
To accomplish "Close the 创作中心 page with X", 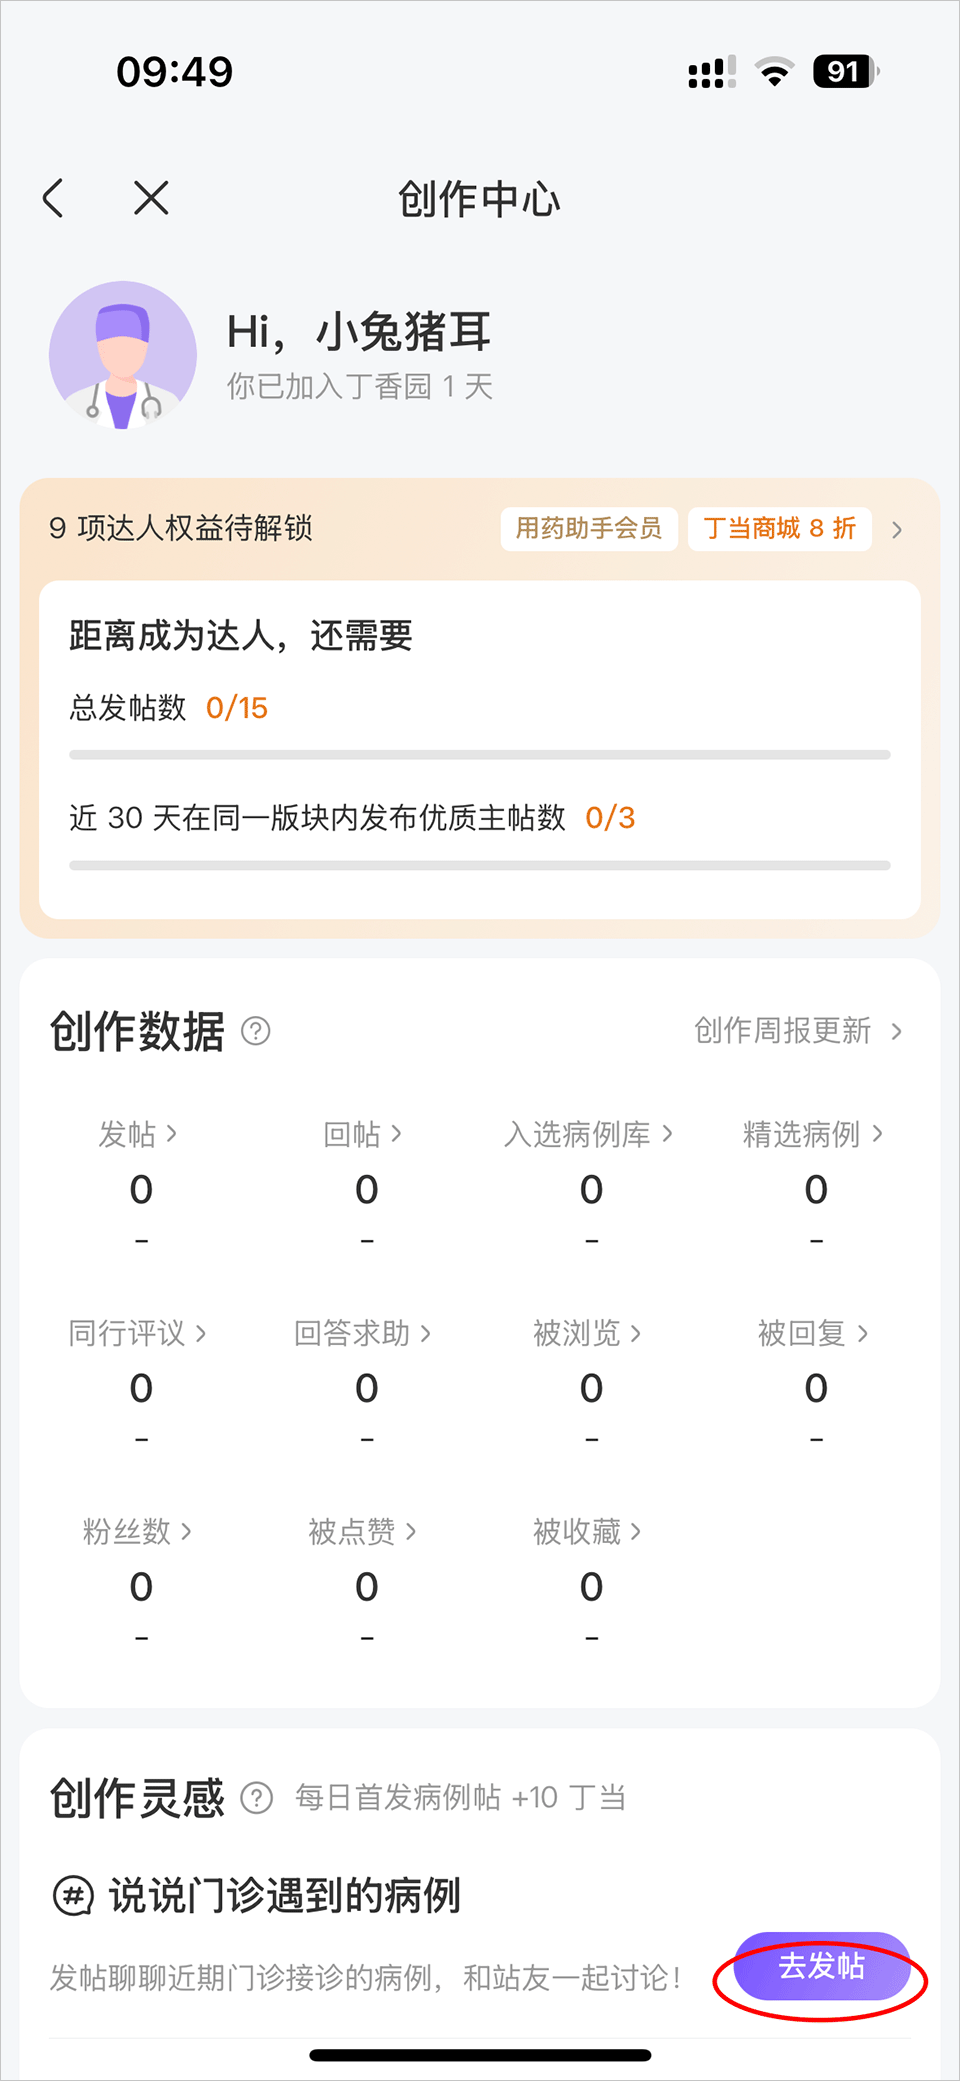I will tap(151, 198).
